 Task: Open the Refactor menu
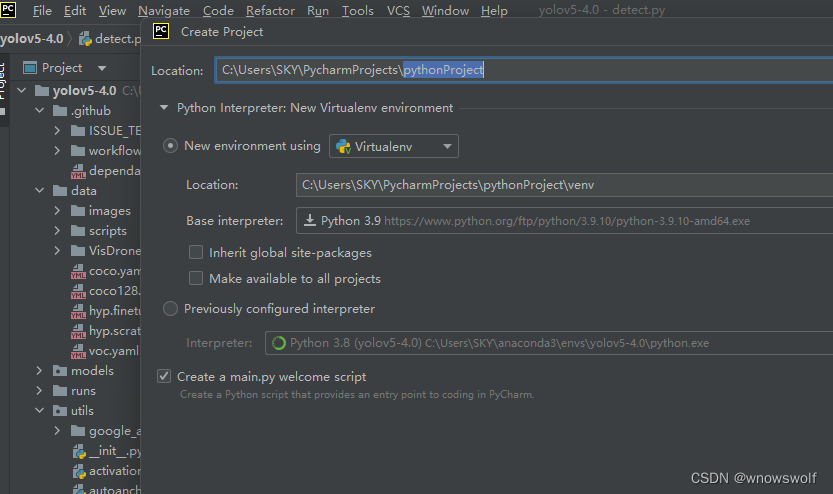click(270, 11)
